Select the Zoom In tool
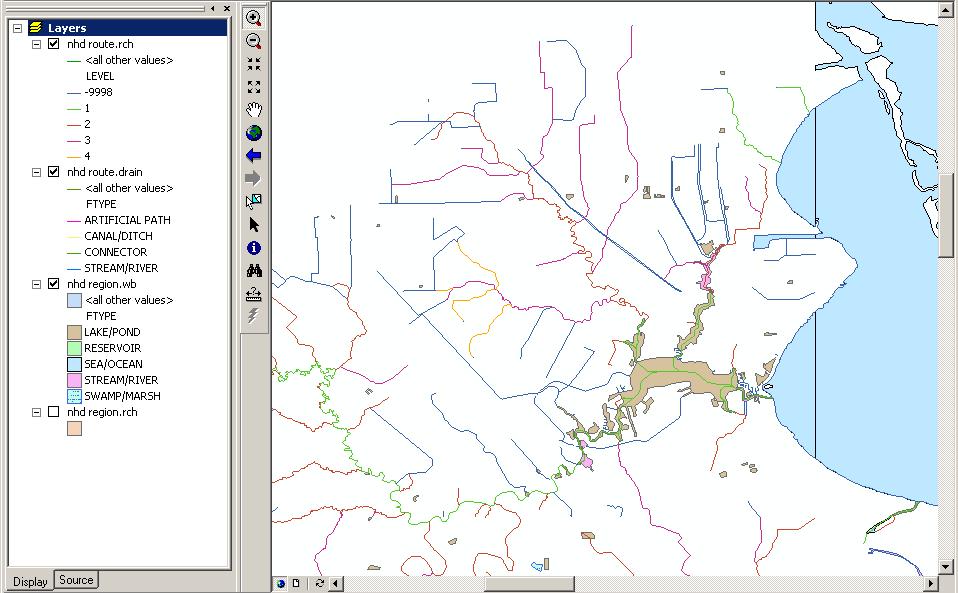 (x=254, y=18)
